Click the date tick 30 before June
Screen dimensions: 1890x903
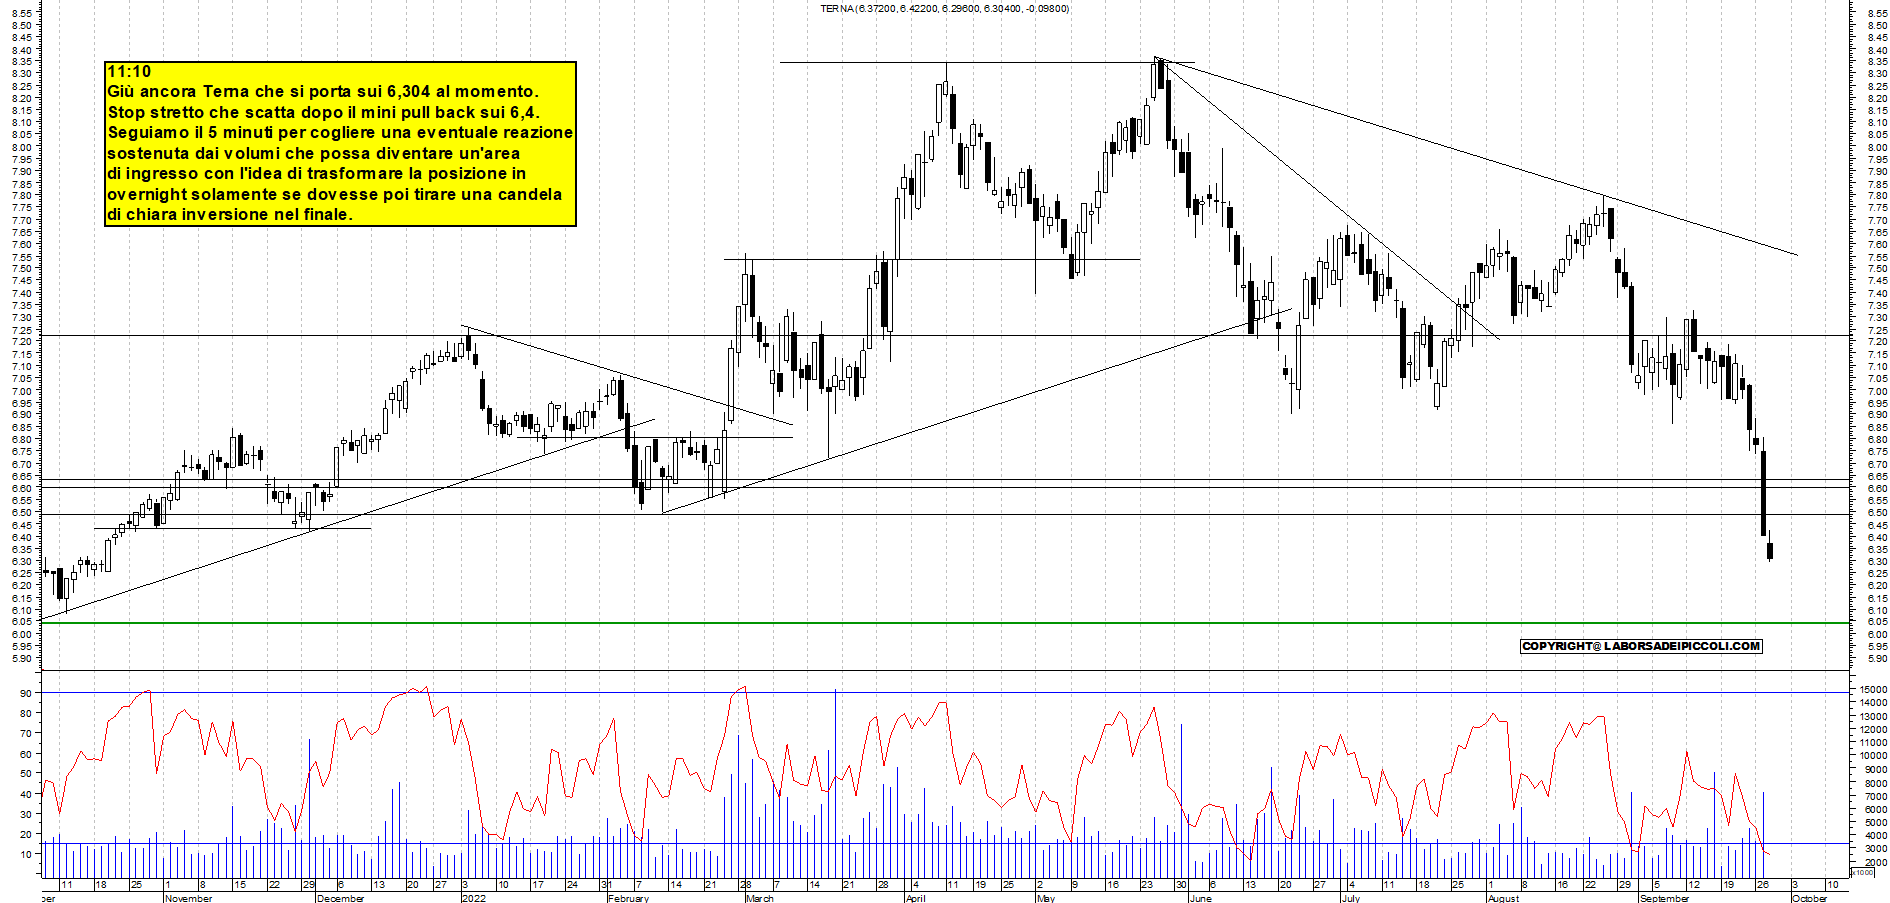click(x=1181, y=885)
